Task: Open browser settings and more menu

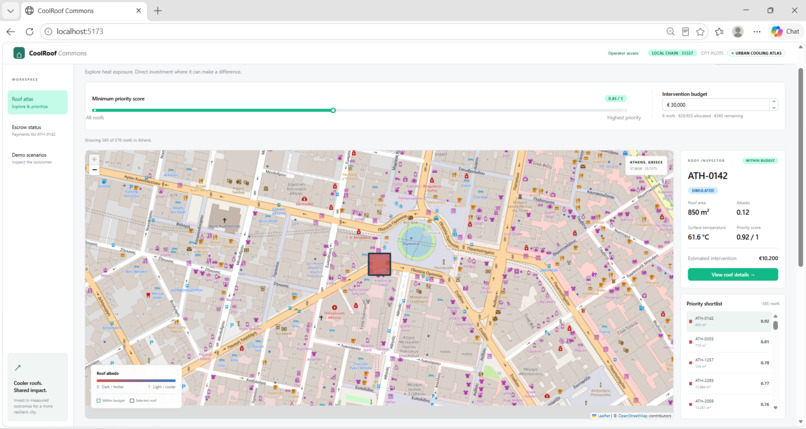Action: (757, 31)
